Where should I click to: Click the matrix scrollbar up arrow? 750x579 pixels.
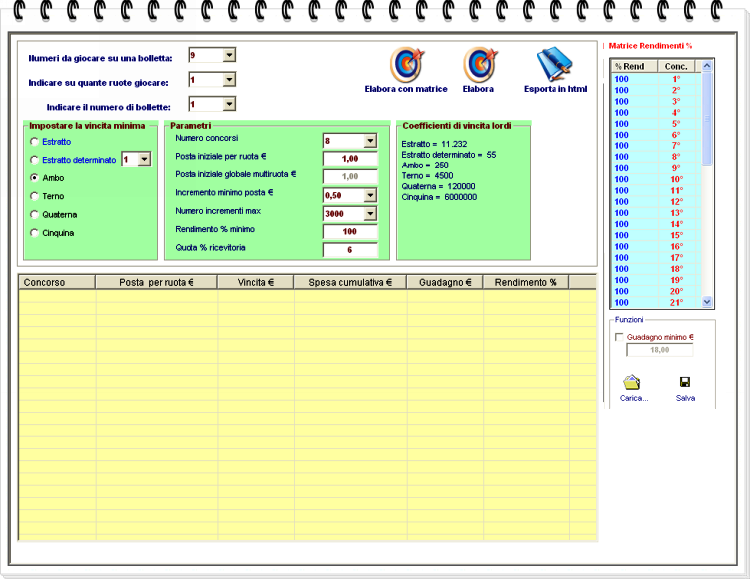(x=707, y=66)
